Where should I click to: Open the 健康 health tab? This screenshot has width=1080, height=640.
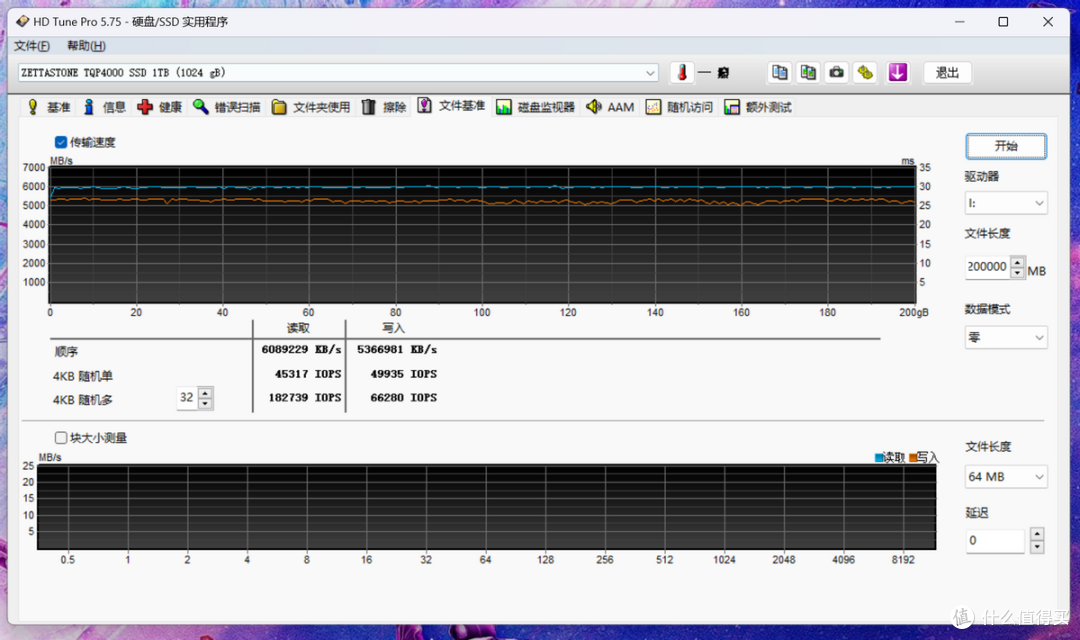(x=160, y=107)
